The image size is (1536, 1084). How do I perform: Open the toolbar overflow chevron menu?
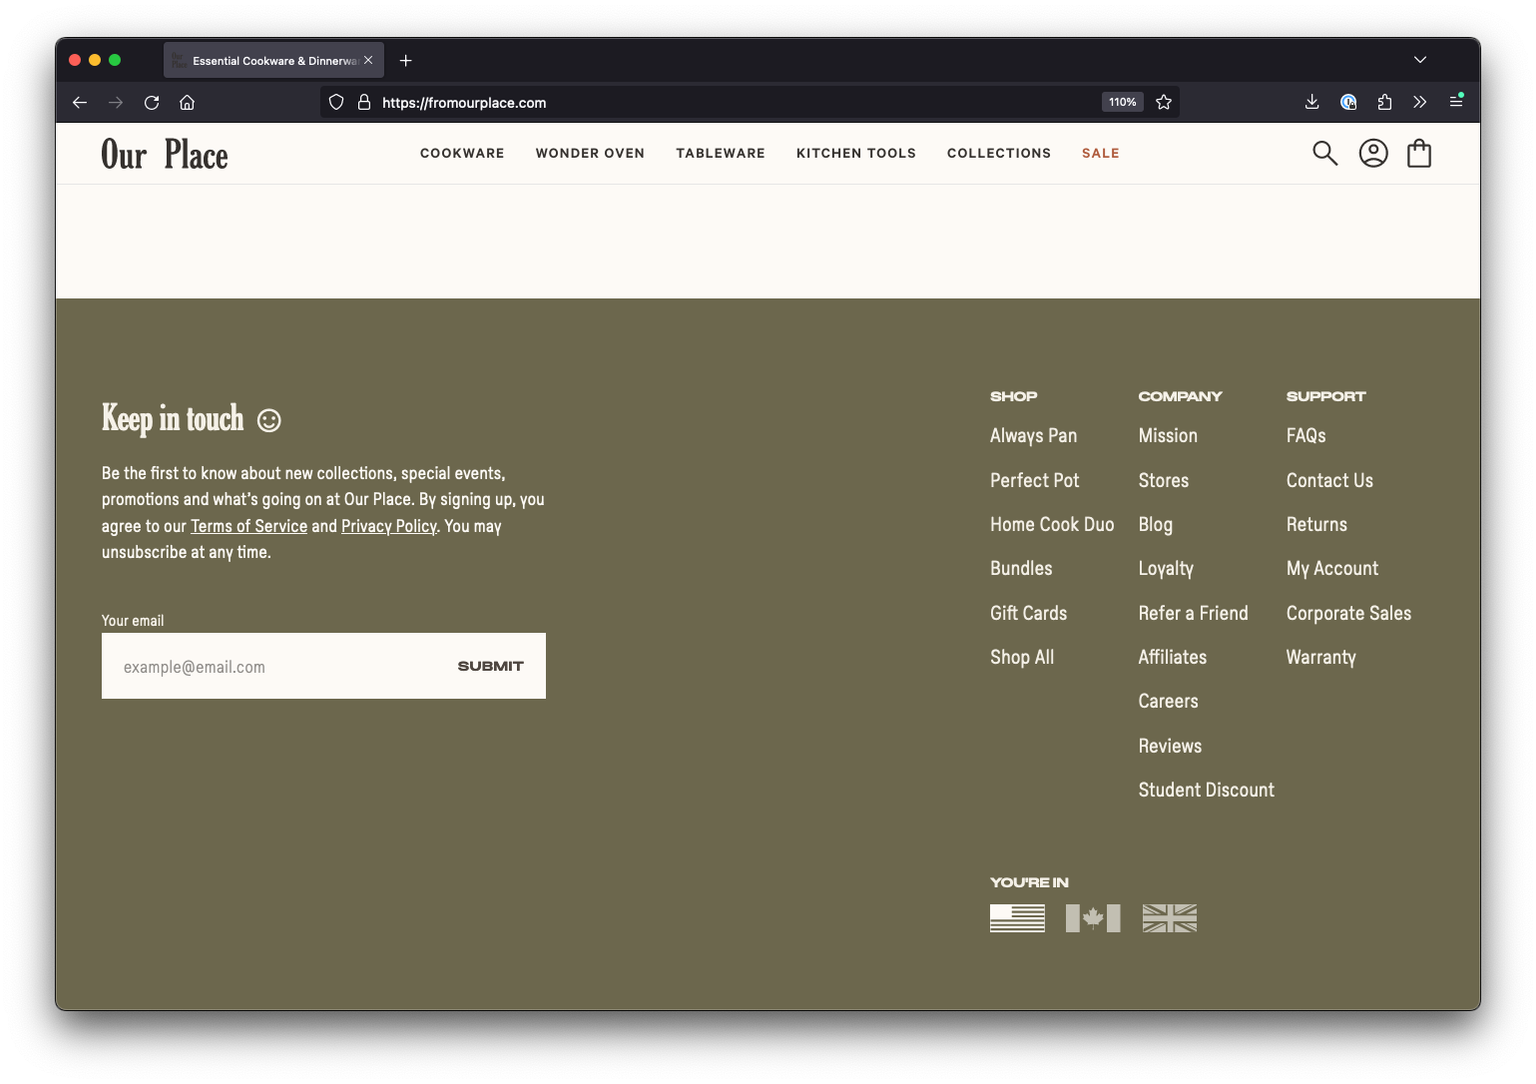coord(1419,101)
